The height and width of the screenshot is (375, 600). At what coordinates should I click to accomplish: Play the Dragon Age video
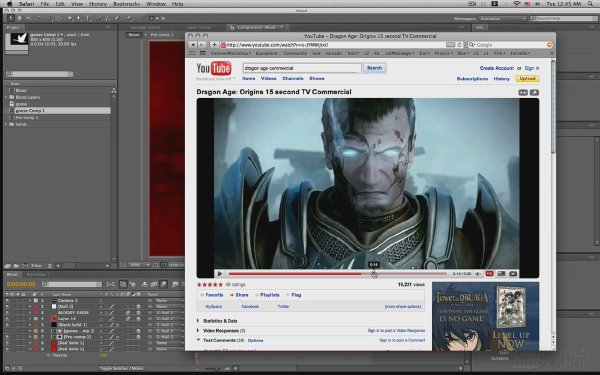[x=220, y=274]
